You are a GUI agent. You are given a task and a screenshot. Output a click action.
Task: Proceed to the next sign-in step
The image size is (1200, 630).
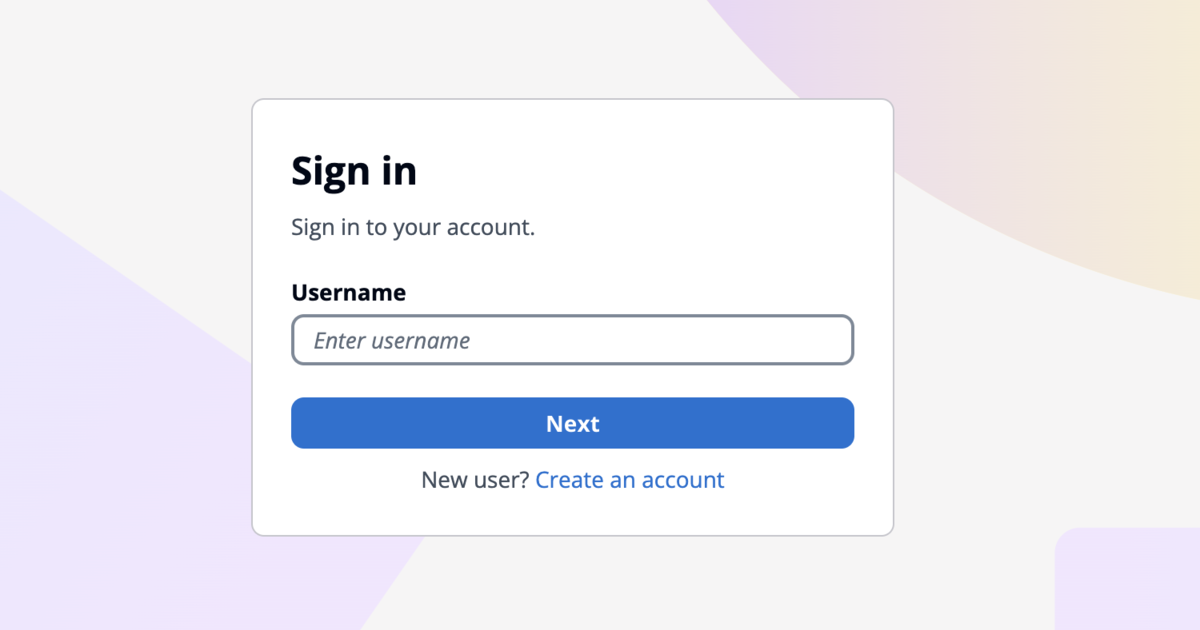click(x=572, y=423)
